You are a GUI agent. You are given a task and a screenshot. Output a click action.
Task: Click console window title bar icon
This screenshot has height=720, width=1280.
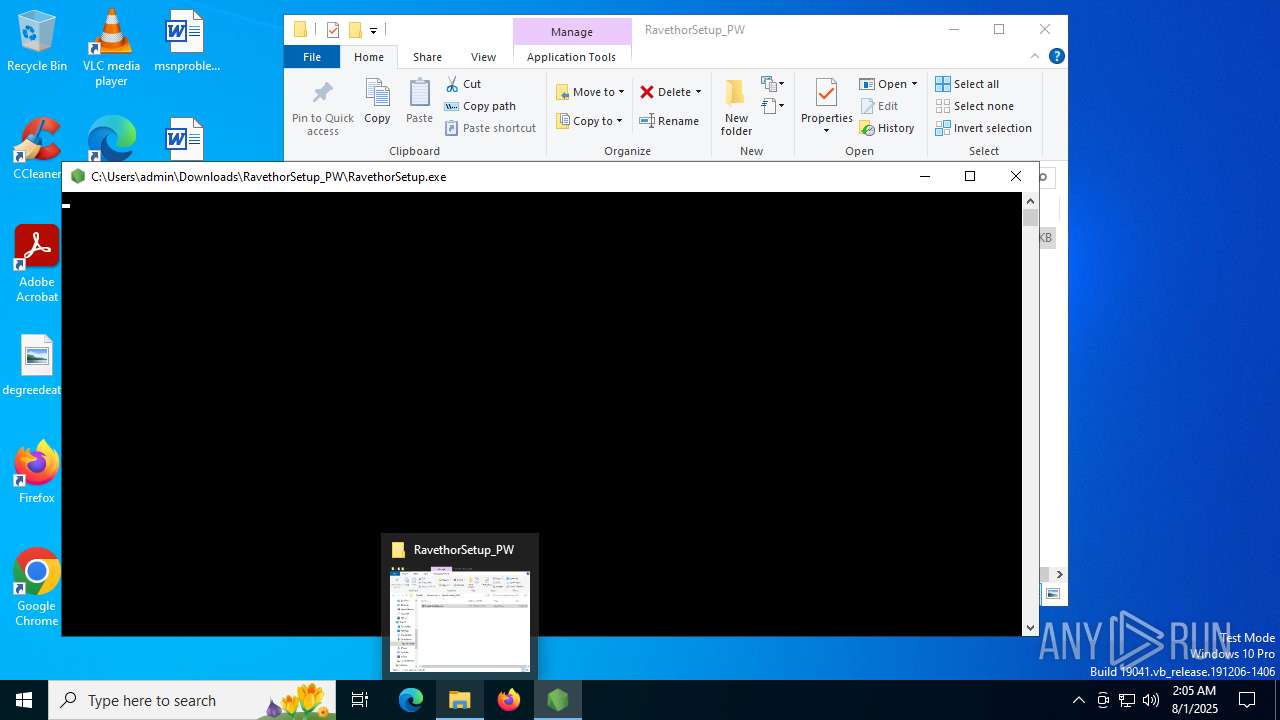tap(78, 177)
